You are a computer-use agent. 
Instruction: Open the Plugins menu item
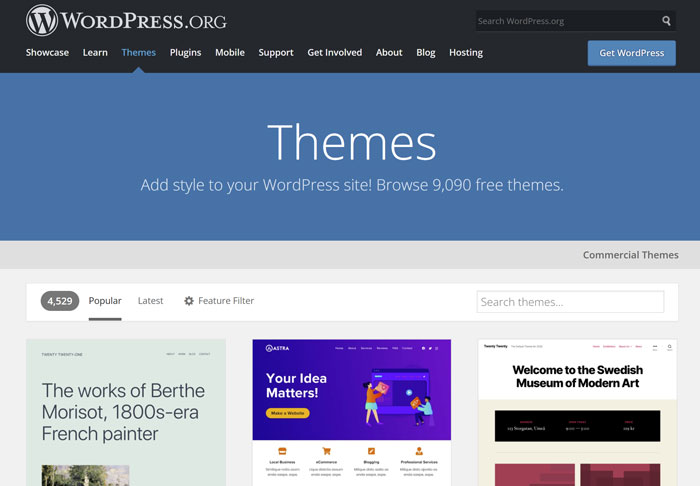tap(185, 53)
